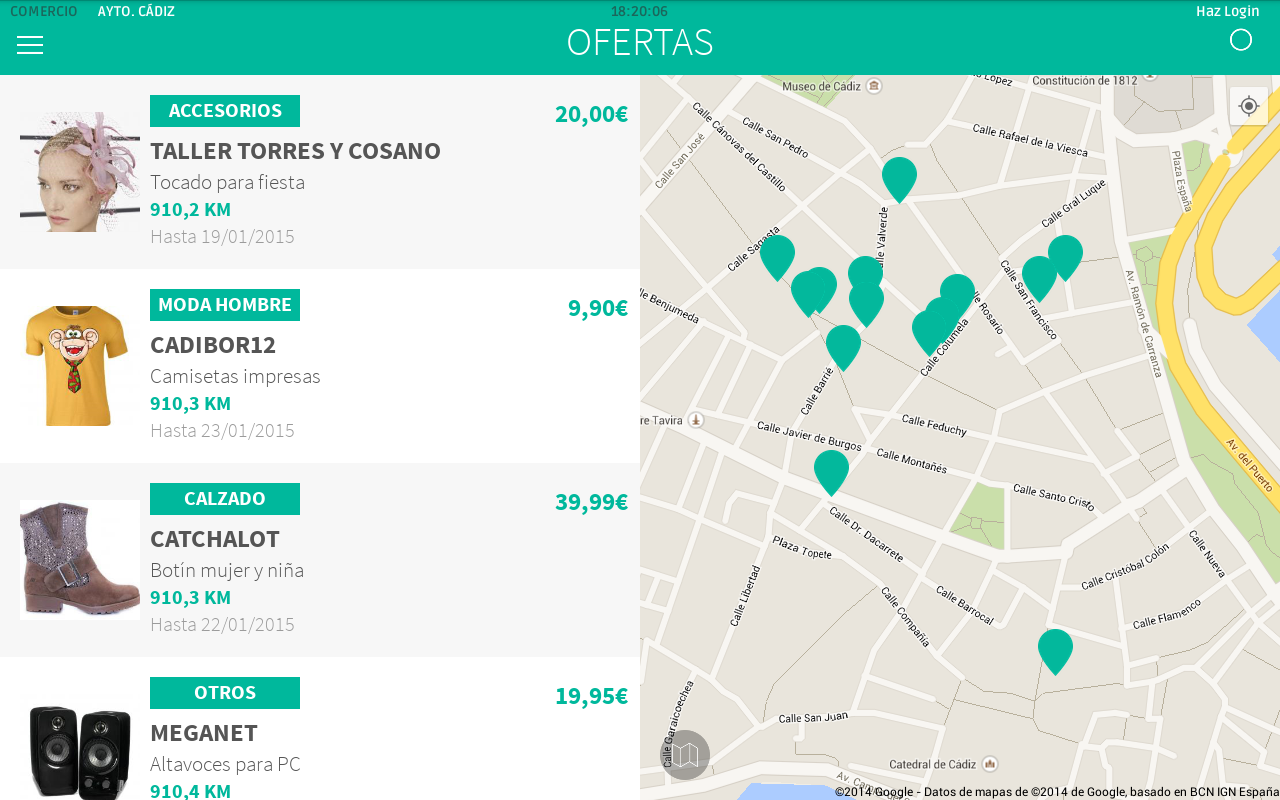Select map pin near Calle Flamenco

tap(1055, 651)
